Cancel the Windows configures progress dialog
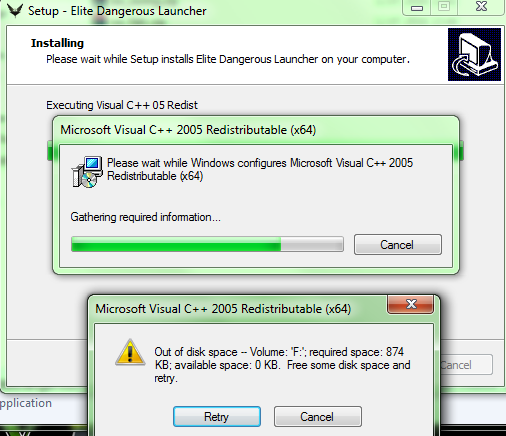Screen dimensions: 506x436 398,245
